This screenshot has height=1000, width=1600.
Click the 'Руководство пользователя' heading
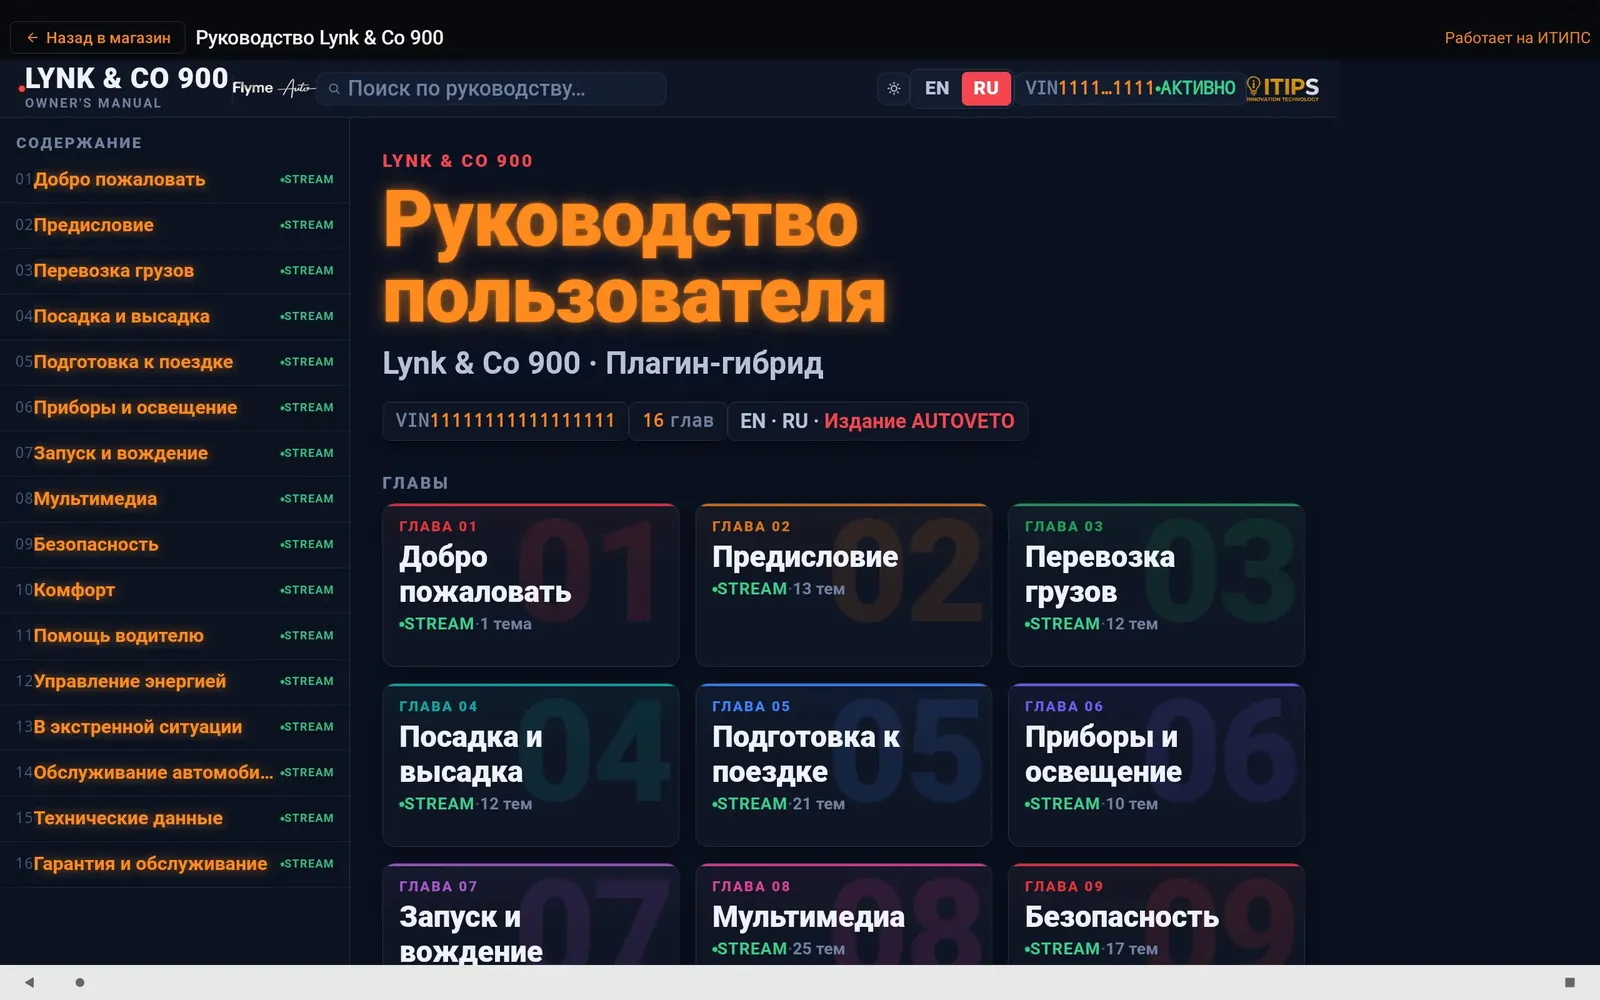tap(634, 258)
